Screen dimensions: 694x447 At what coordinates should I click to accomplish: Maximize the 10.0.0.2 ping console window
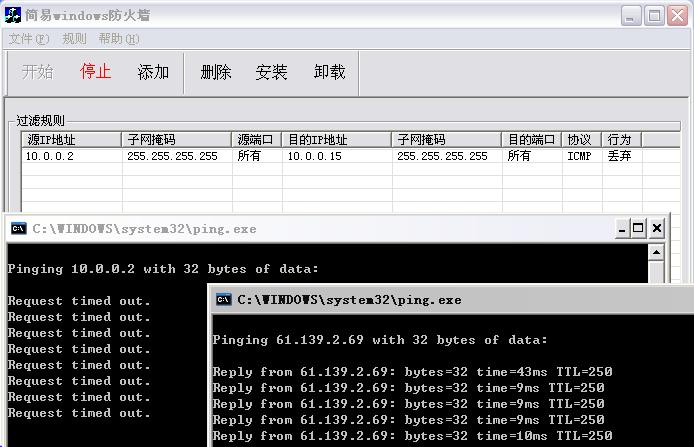(x=638, y=228)
